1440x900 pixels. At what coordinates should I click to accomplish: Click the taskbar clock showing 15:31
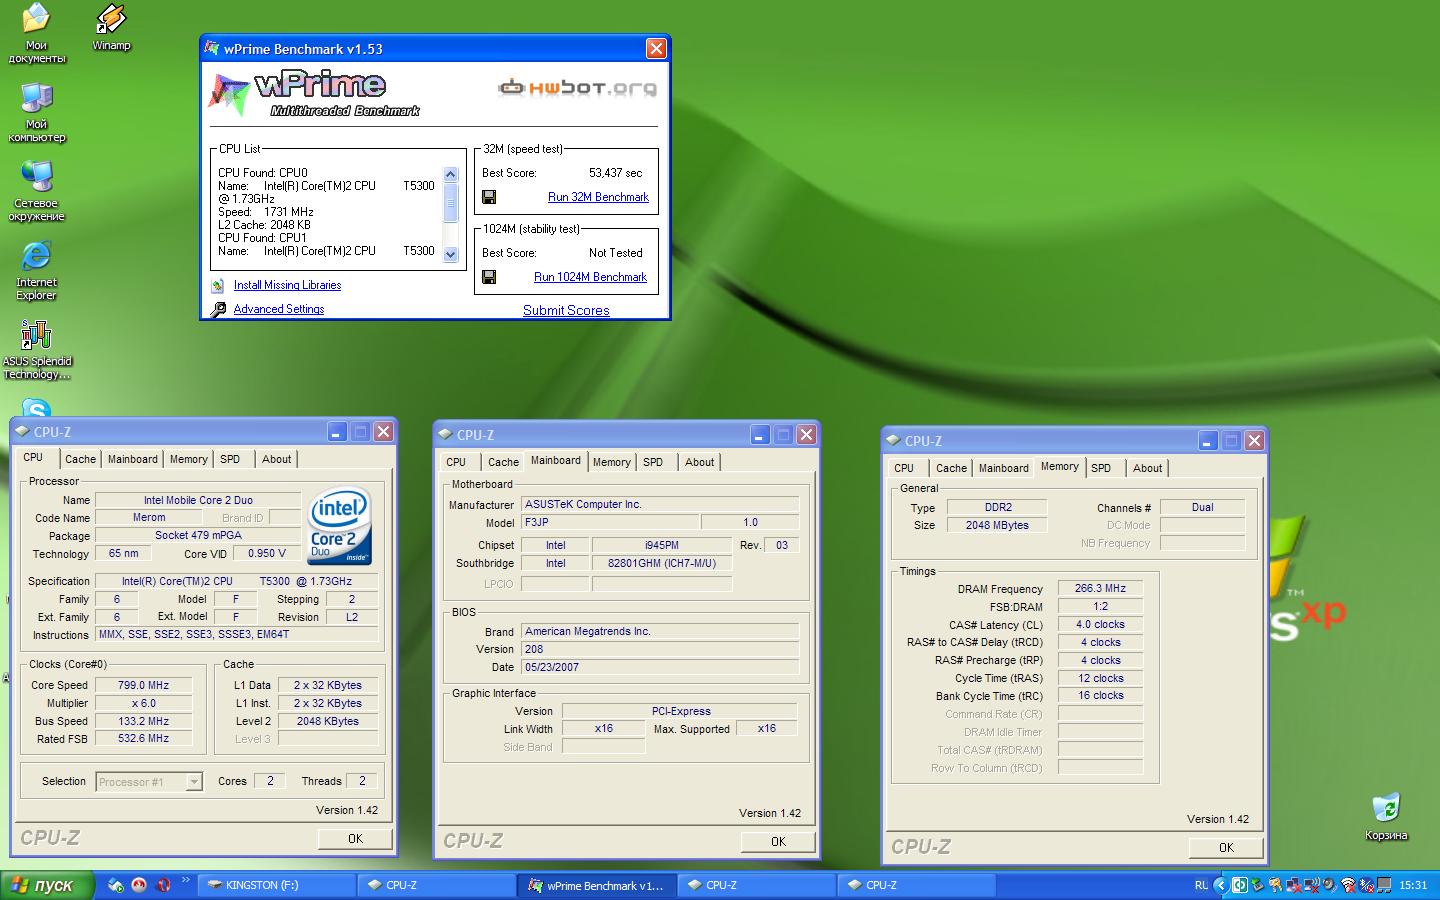point(1413,885)
